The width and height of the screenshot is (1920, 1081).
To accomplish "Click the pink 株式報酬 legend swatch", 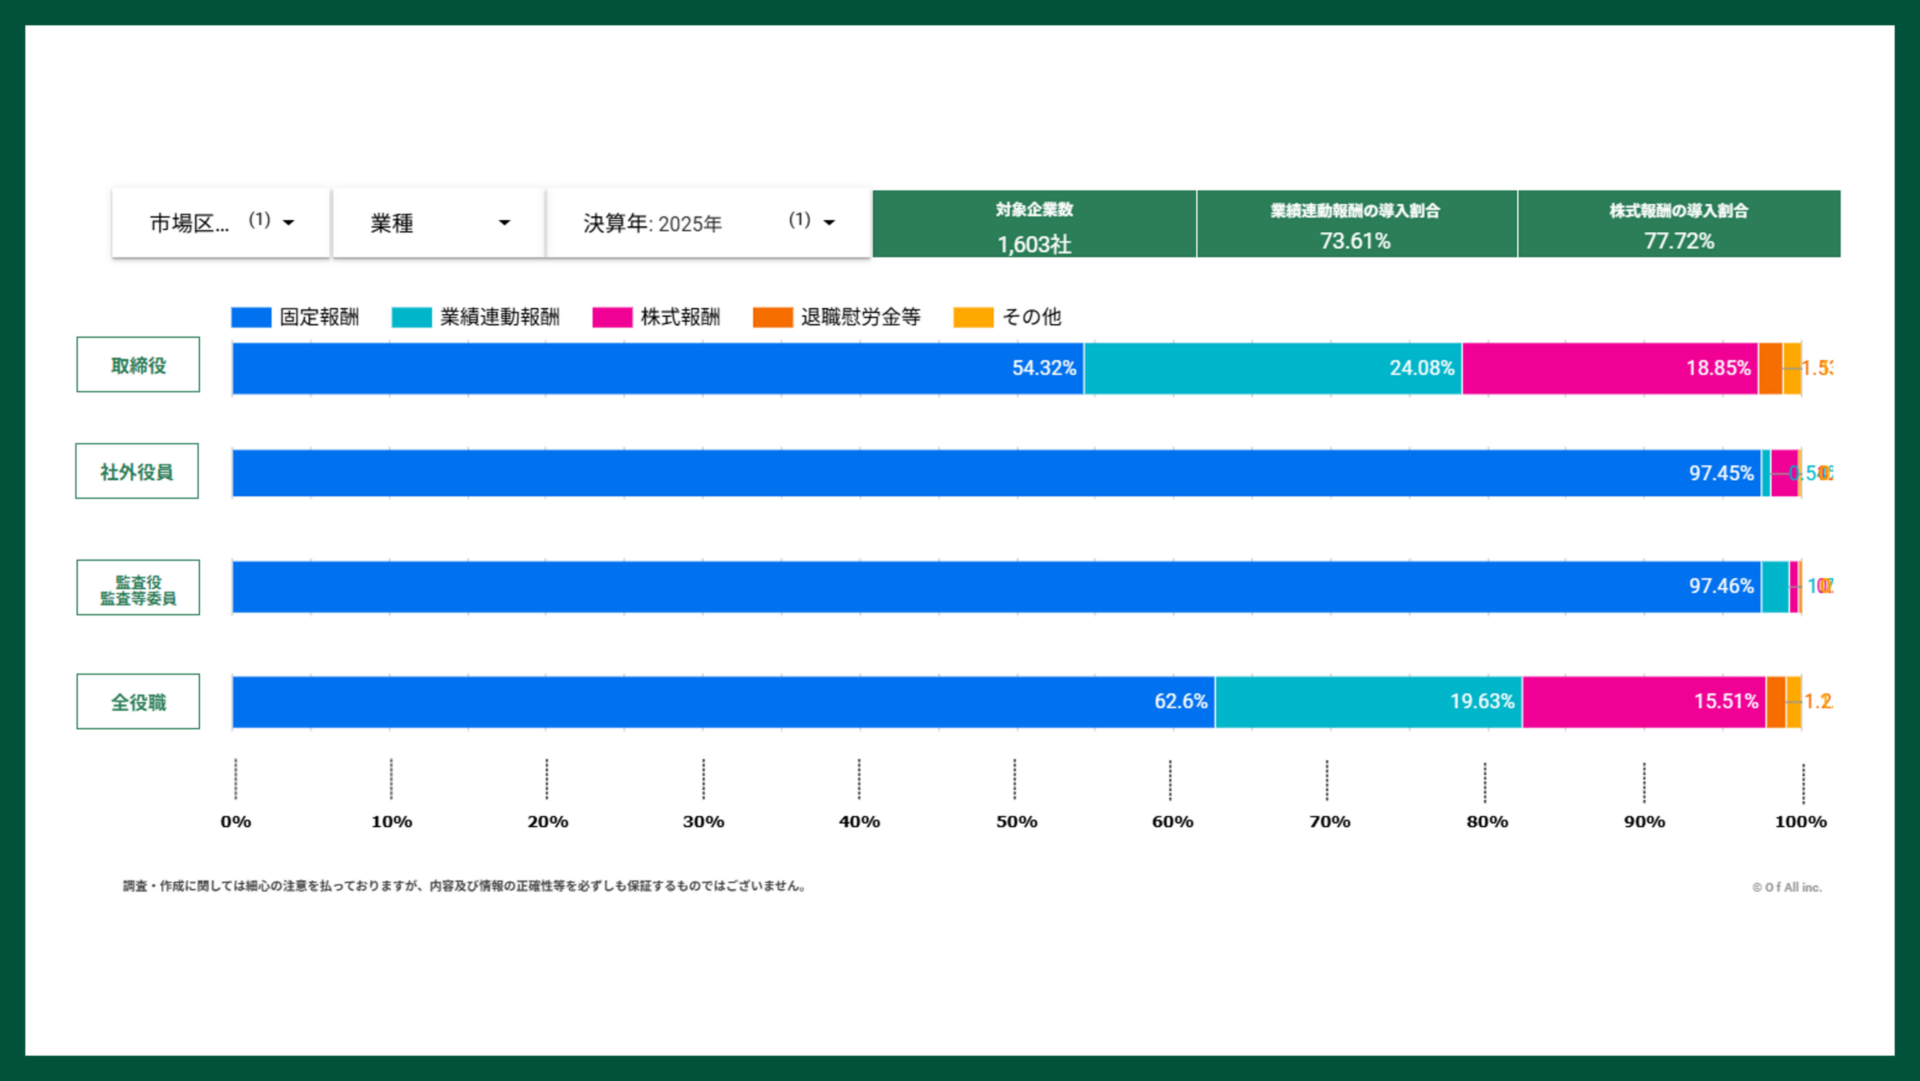I will [x=612, y=317].
